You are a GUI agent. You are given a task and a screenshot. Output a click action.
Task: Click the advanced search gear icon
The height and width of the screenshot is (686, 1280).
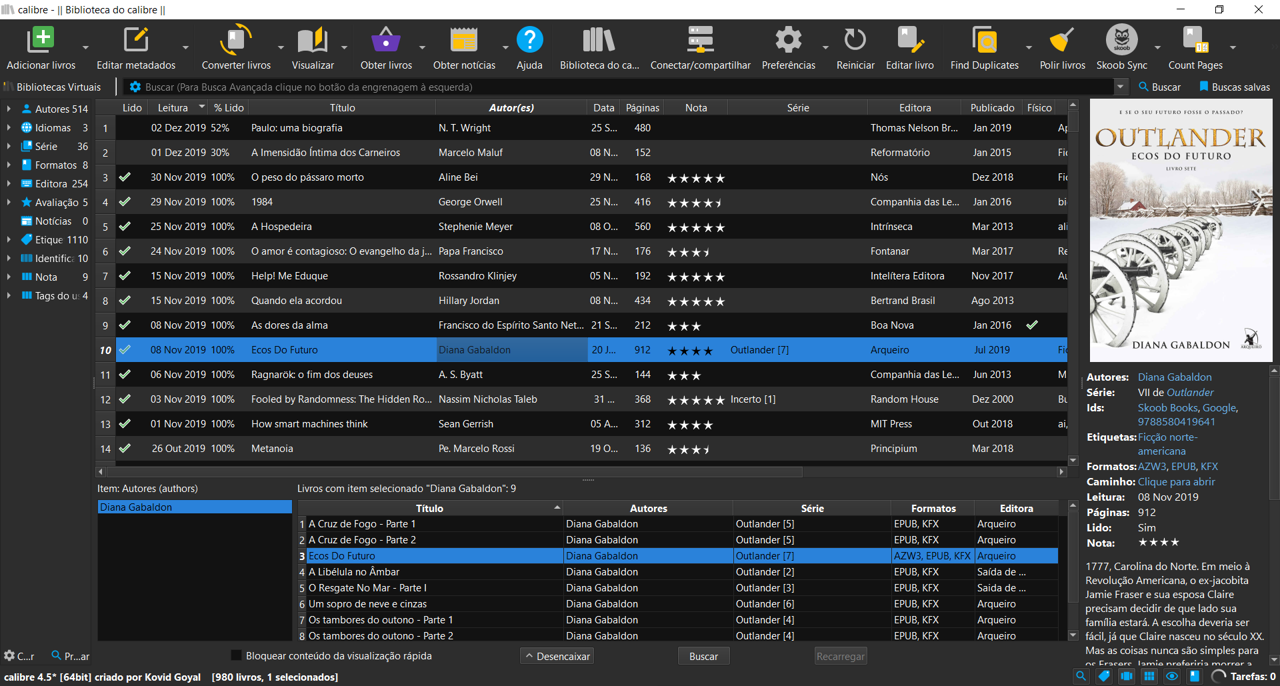point(135,87)
